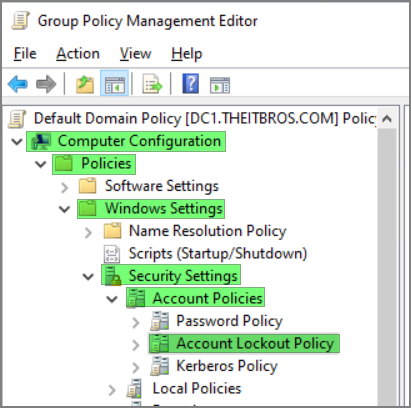Open the File menu

pos(25,53)
